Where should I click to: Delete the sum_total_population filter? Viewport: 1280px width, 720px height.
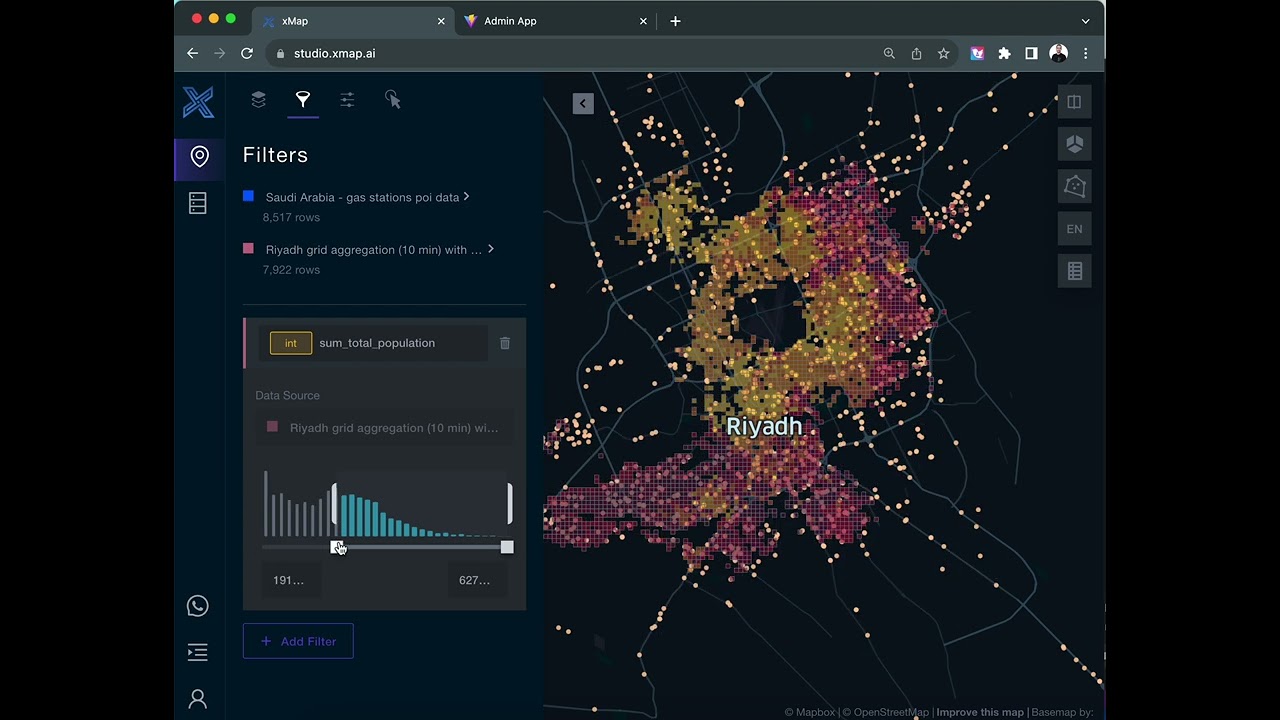505,343
